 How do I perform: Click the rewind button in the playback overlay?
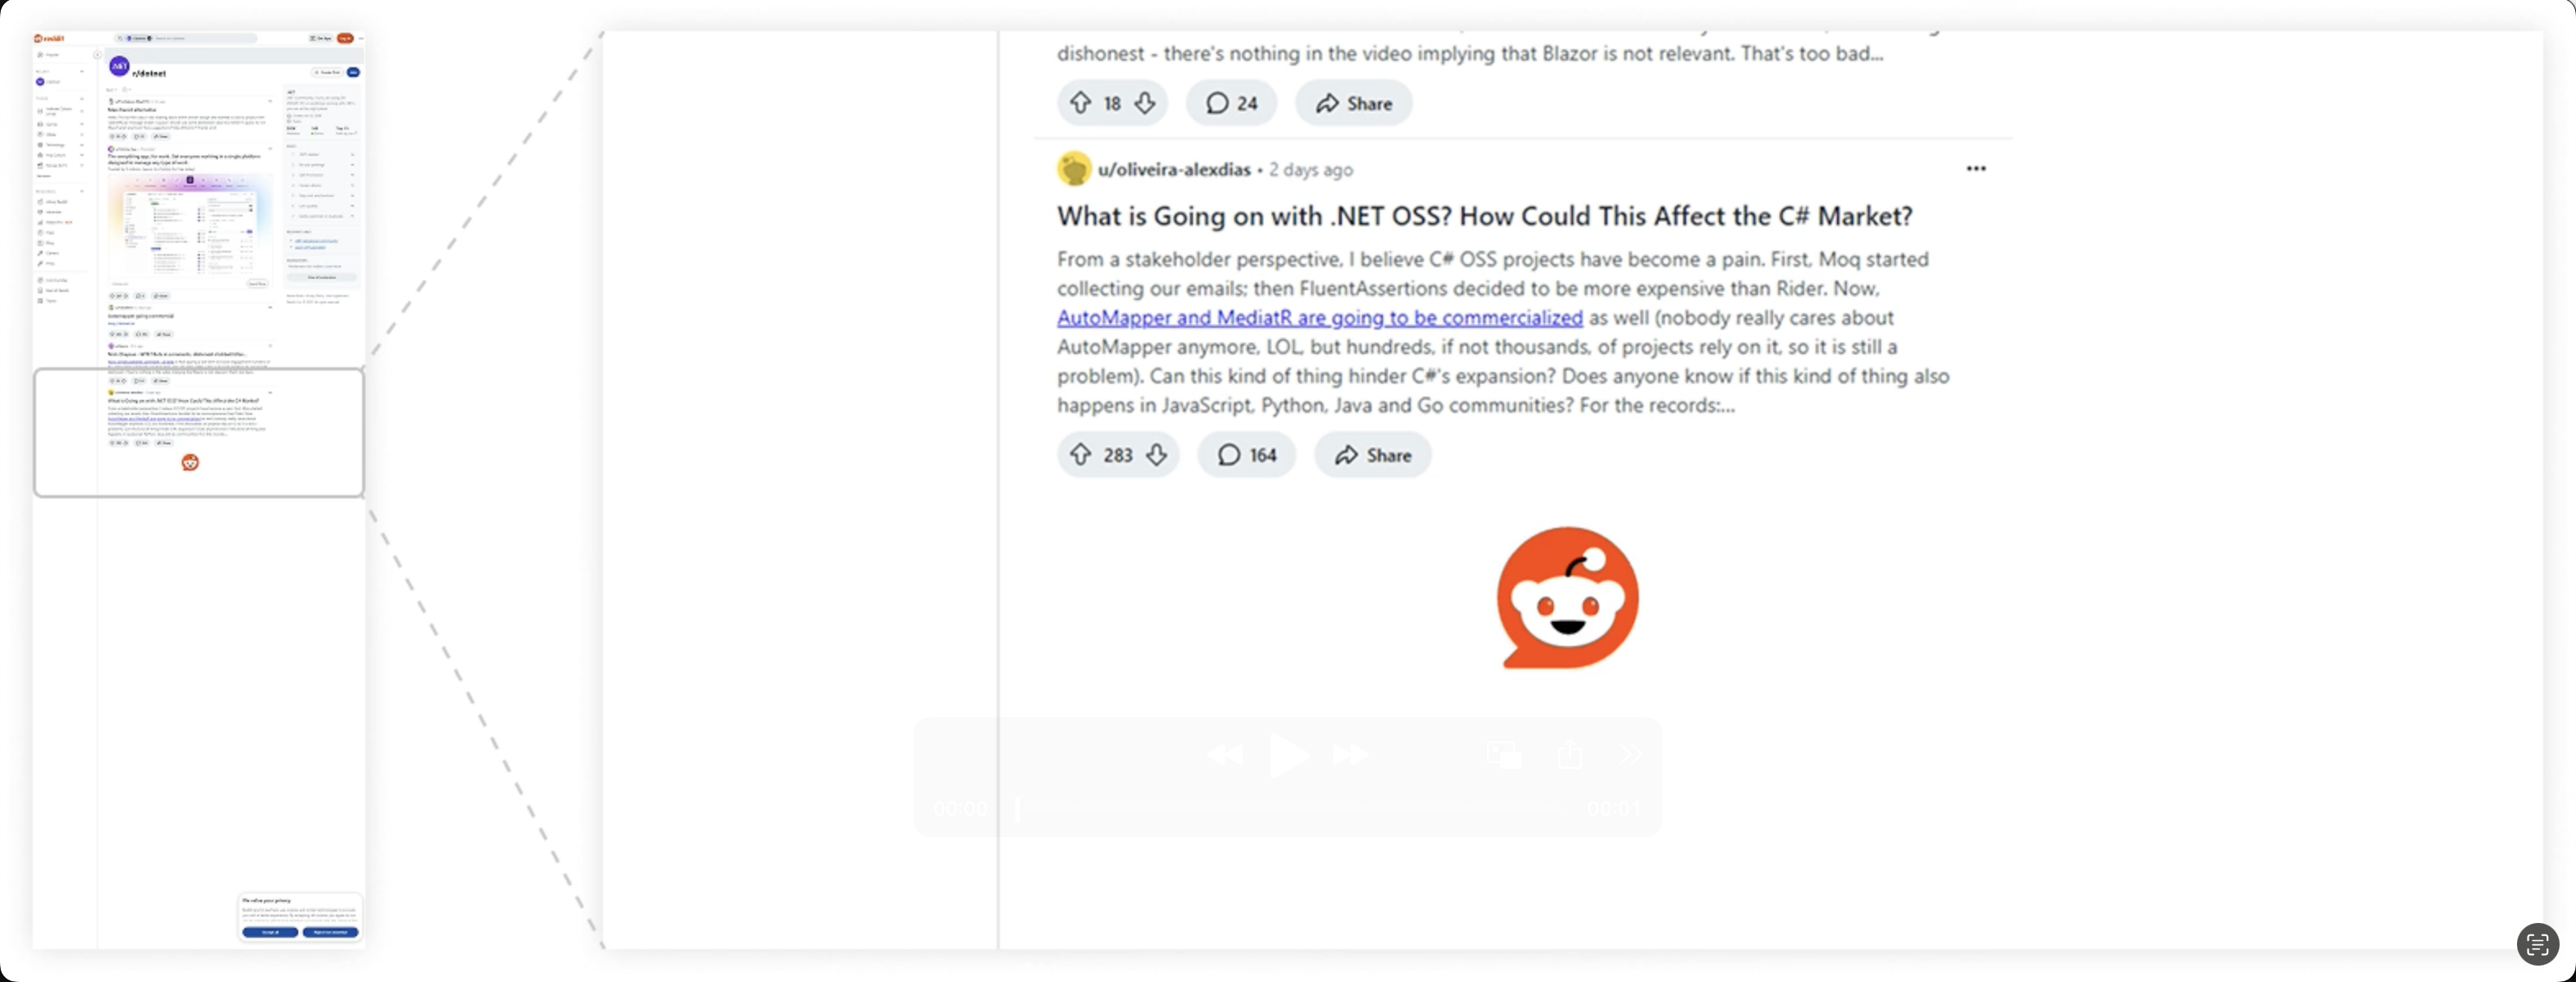tap(1226, 755)
